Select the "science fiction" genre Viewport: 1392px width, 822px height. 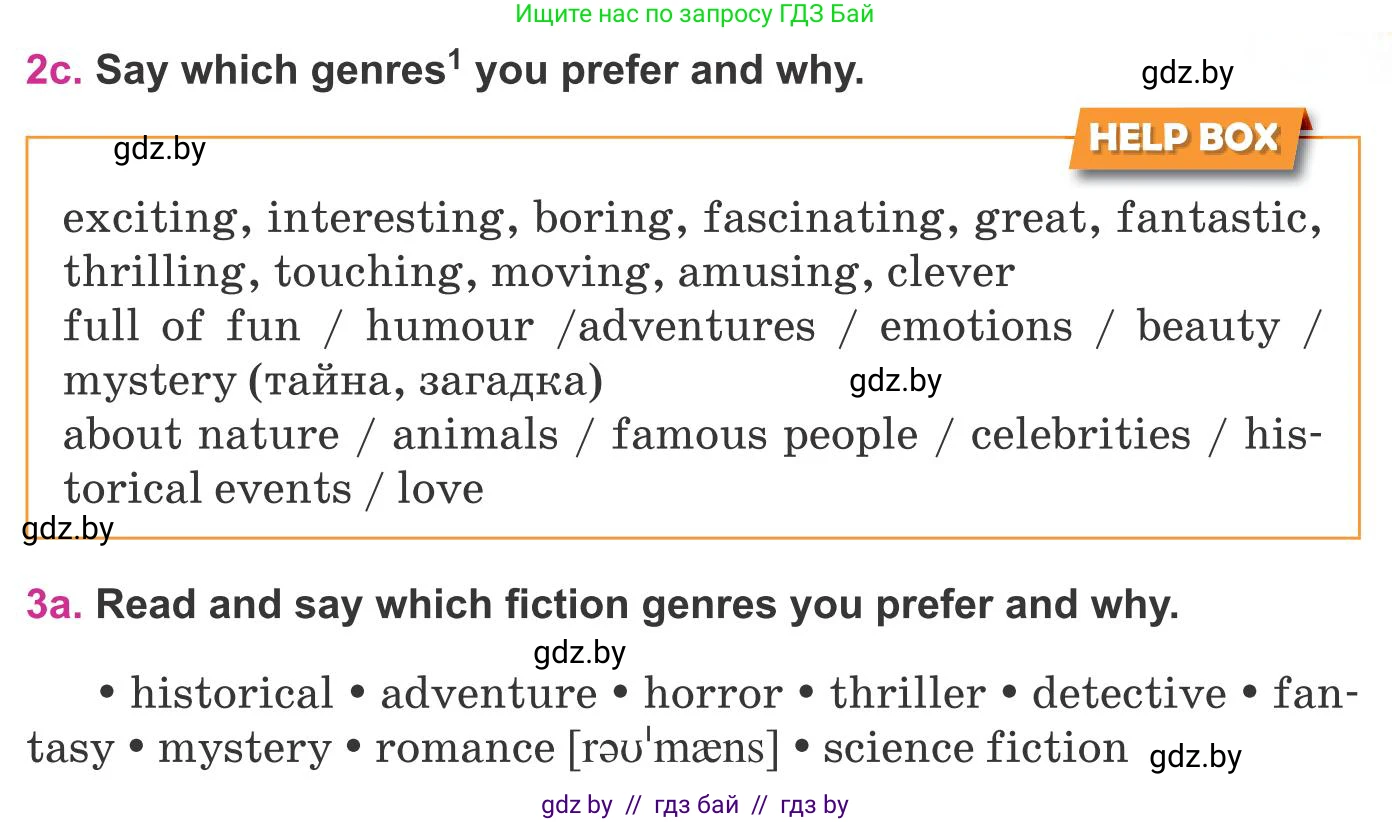coord(975,749)
